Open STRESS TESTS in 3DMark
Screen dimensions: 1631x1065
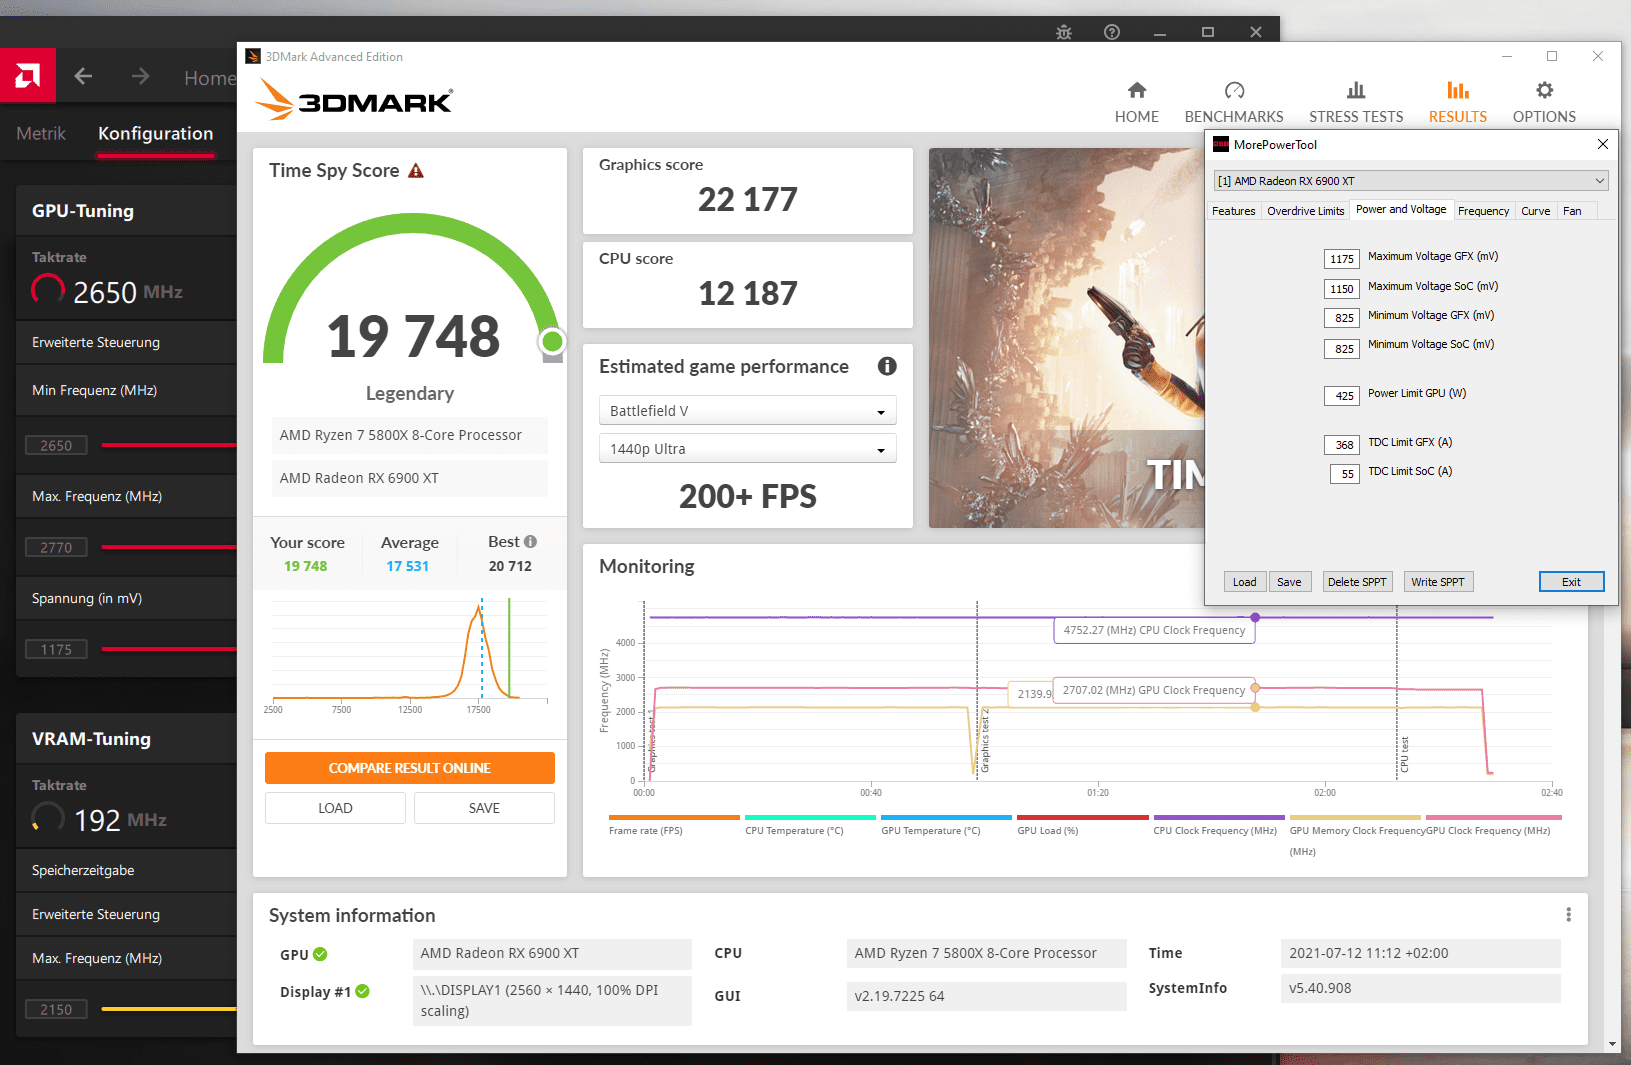tap(1356, 102)
